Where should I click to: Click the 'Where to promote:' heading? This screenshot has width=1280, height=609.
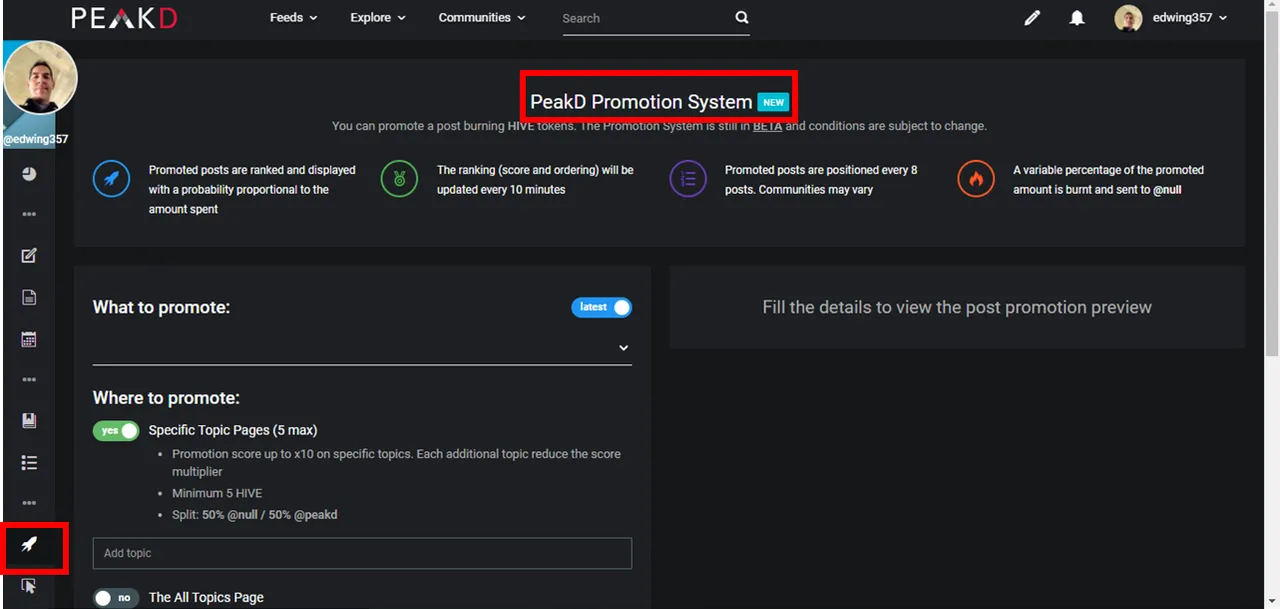pyautogui.click(x=166, y=398)
